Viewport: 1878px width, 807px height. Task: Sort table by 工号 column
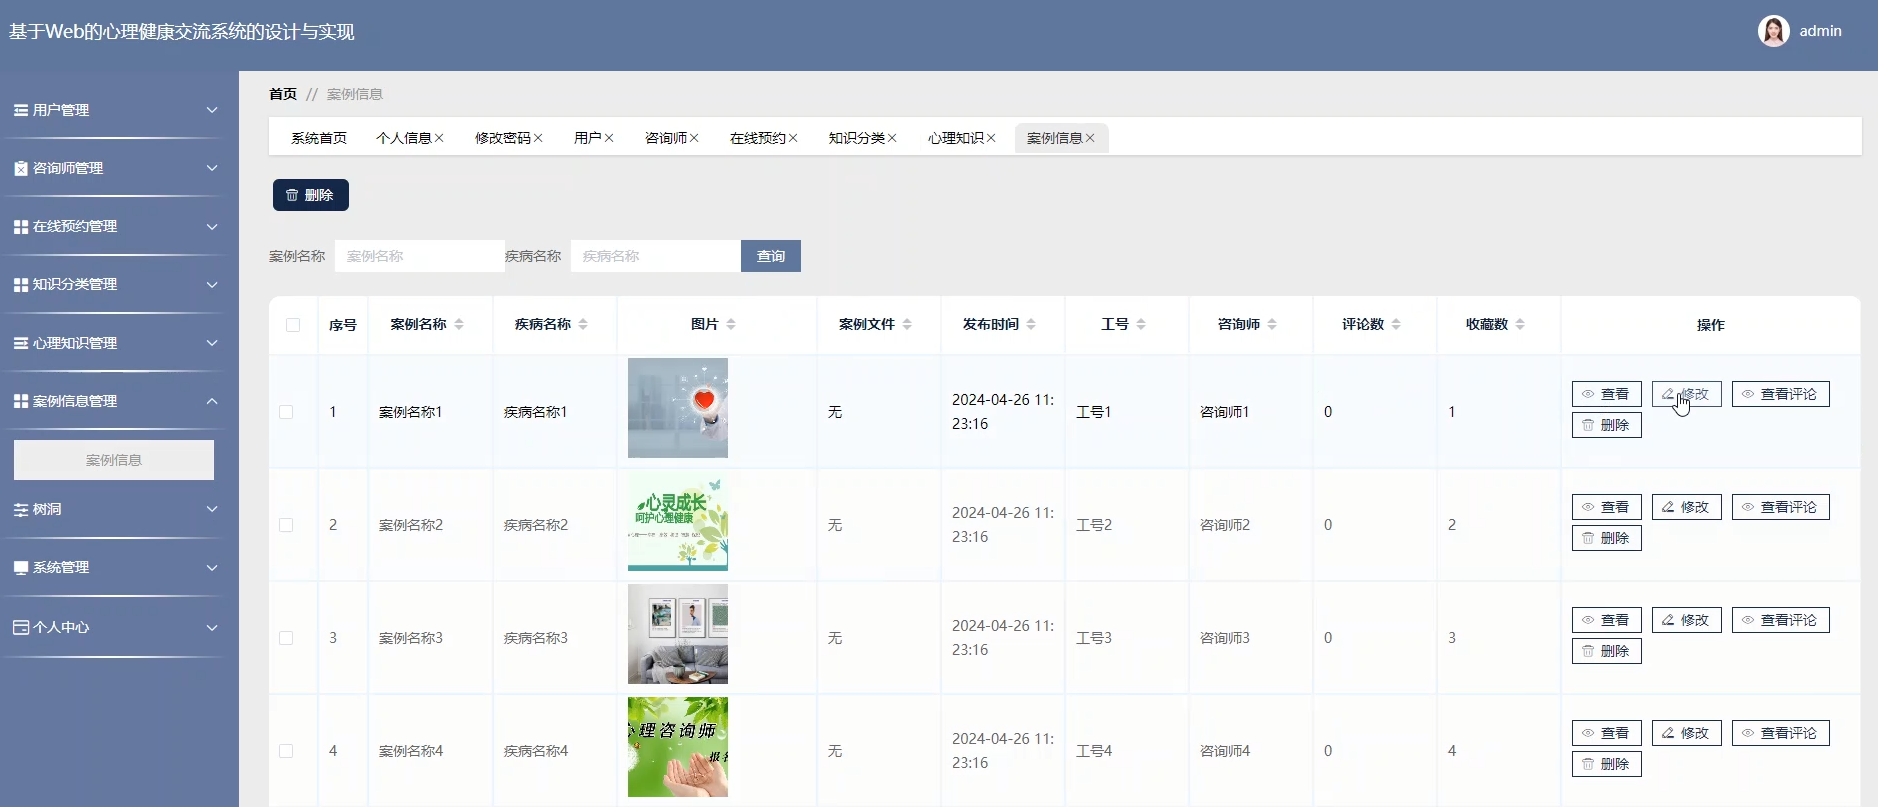(x=1141, y=324)
